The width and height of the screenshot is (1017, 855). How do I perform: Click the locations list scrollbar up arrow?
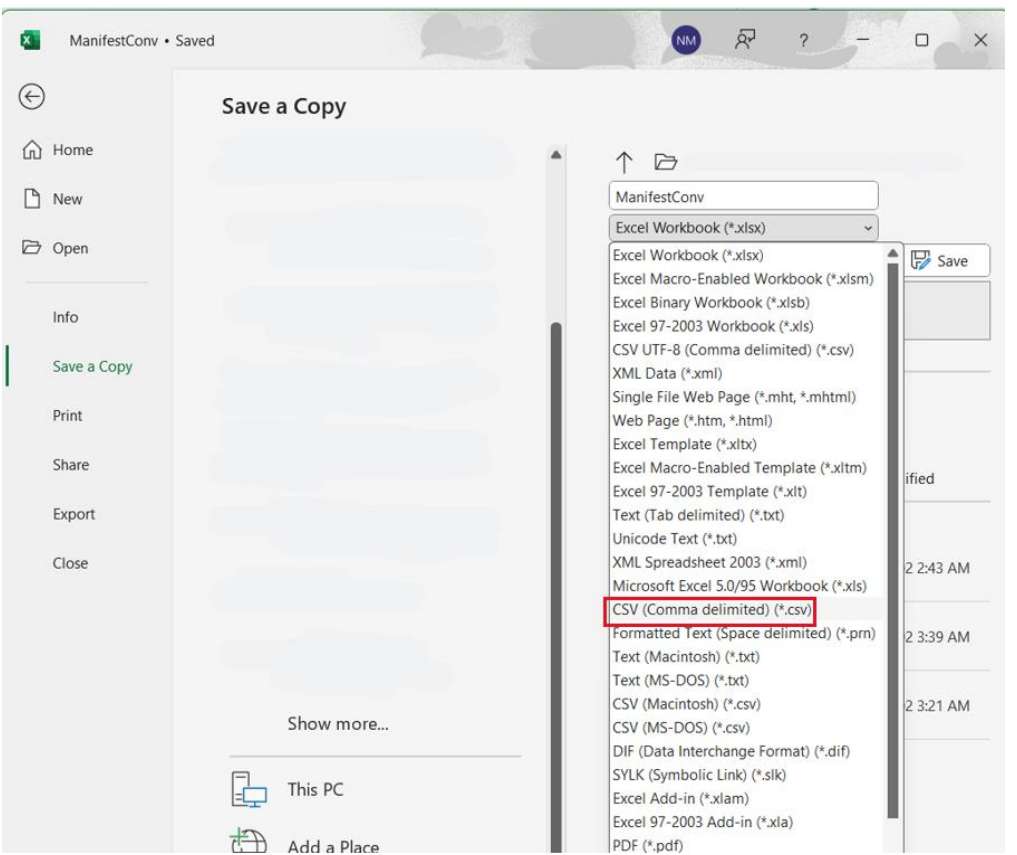[x=556, y=155]
